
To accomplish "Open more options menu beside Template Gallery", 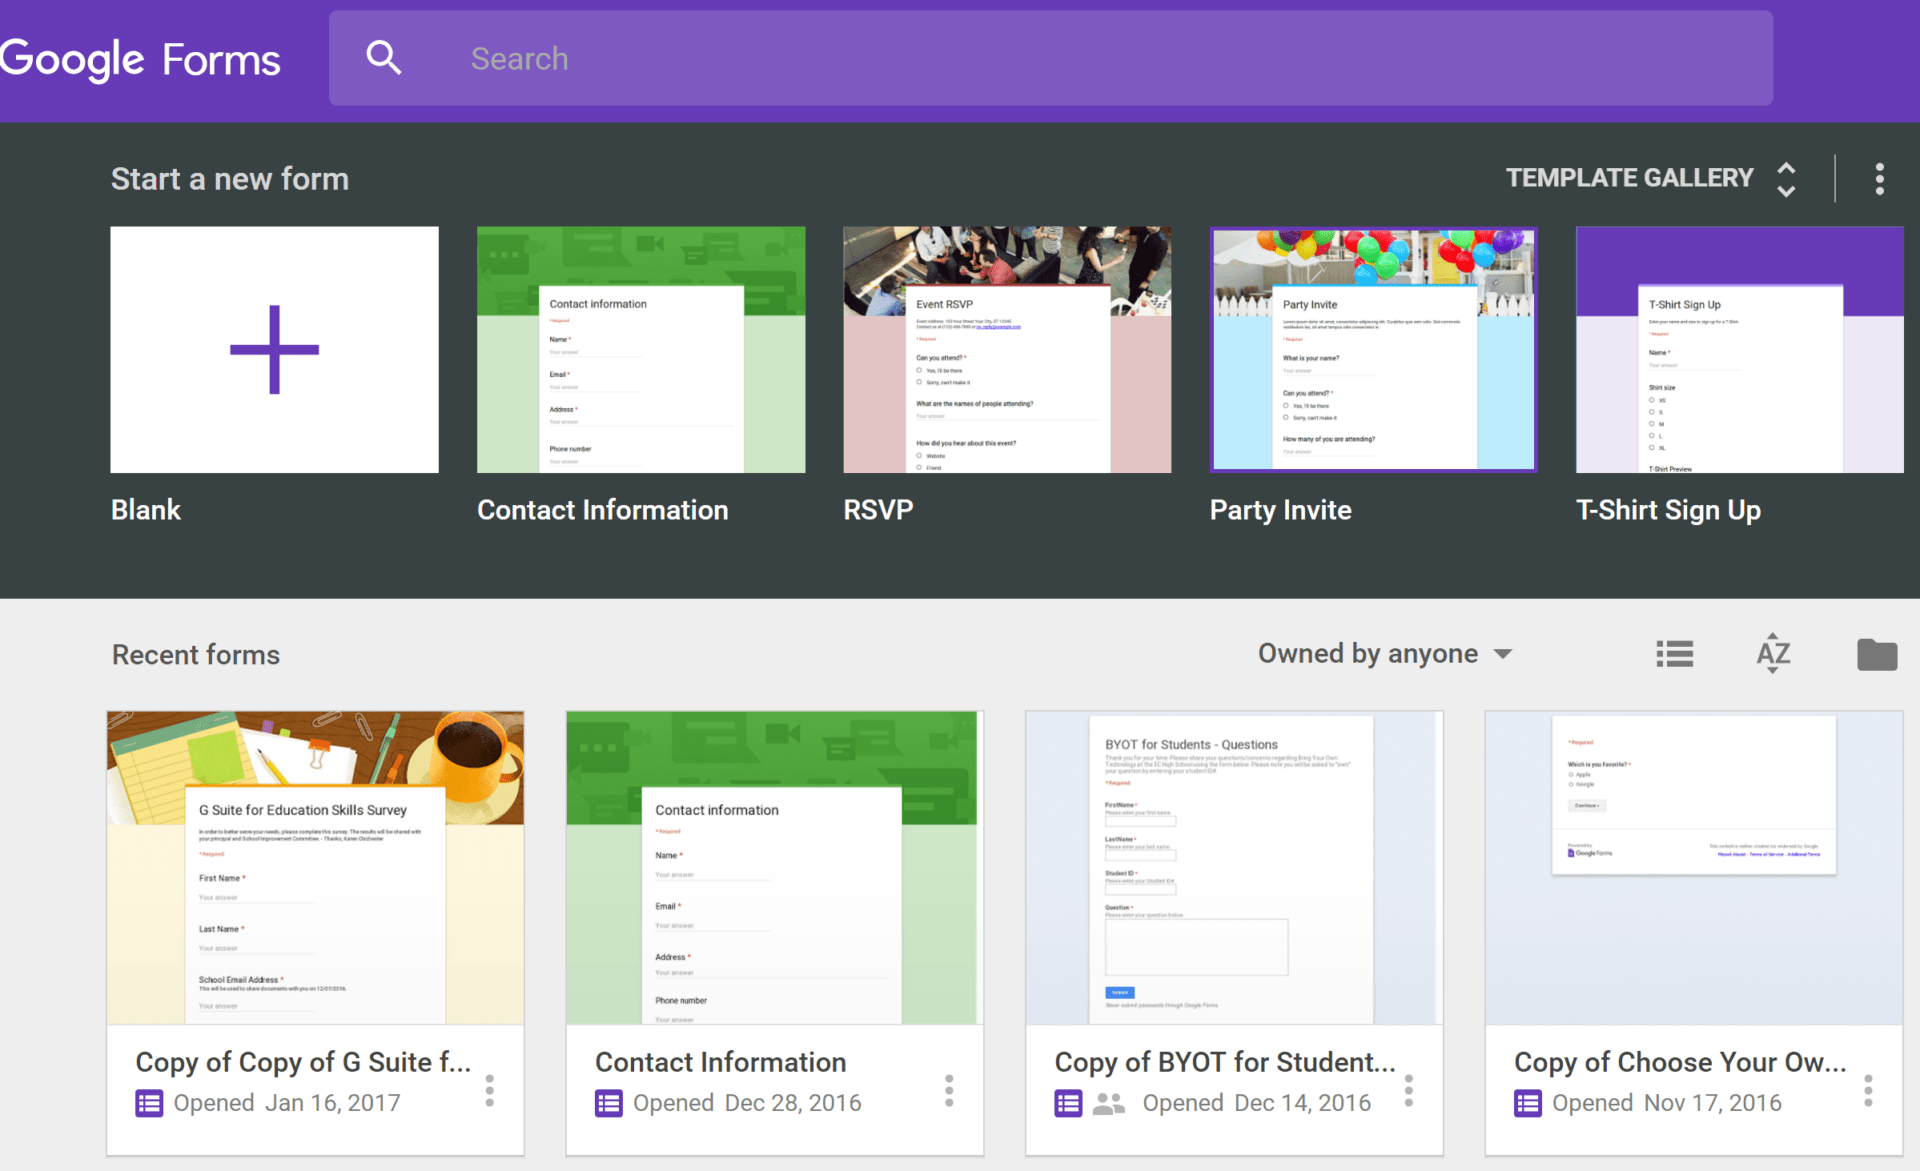I will pyautogui.click(x=1879, y=179).
